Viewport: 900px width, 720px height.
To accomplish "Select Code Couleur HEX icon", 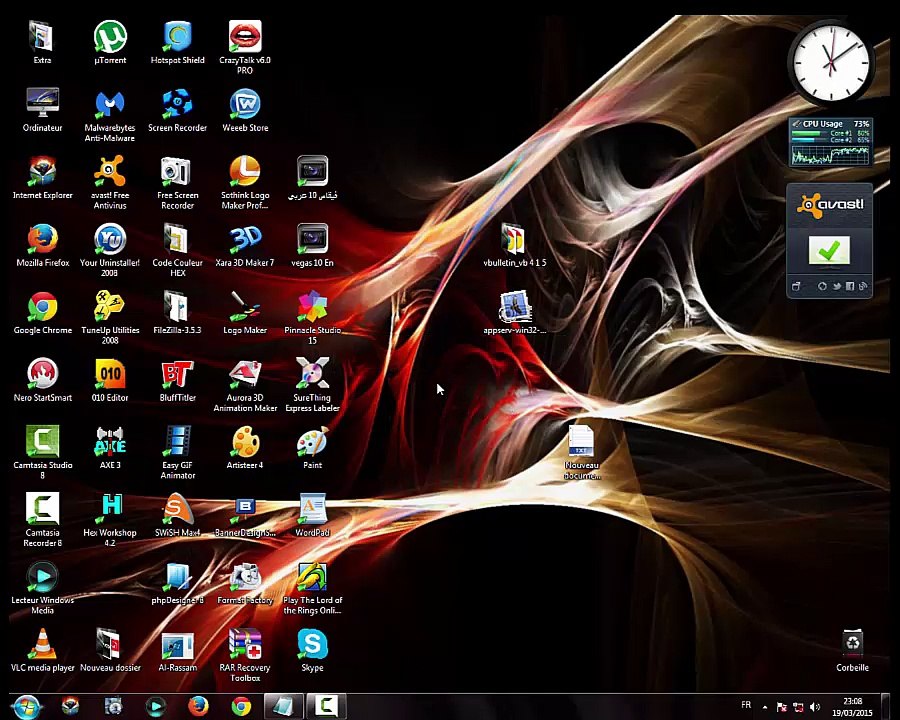I will tap(177, 250).
